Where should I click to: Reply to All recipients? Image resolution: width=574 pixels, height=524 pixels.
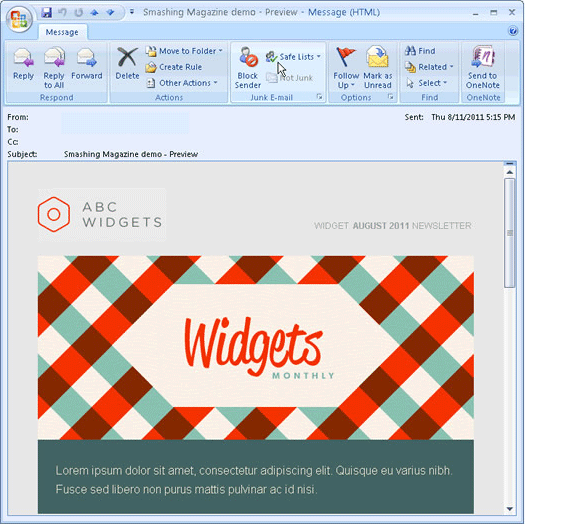click(x=54, y=68)
